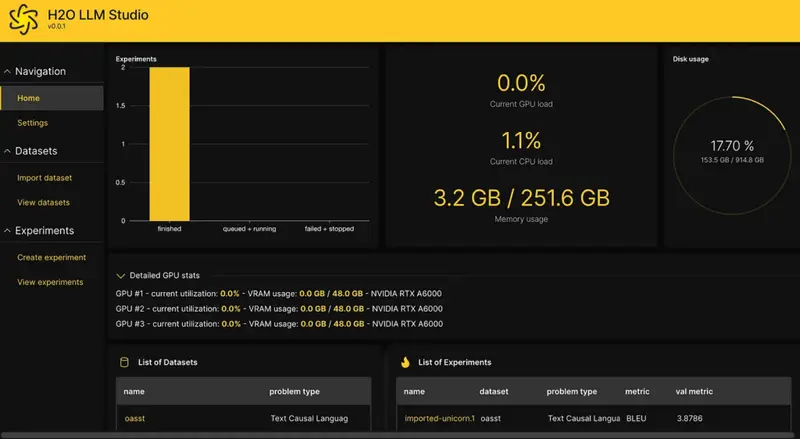Screen dimensions: 800x439
Task: Click the finished experiments yellow bar
Action: 169,144
